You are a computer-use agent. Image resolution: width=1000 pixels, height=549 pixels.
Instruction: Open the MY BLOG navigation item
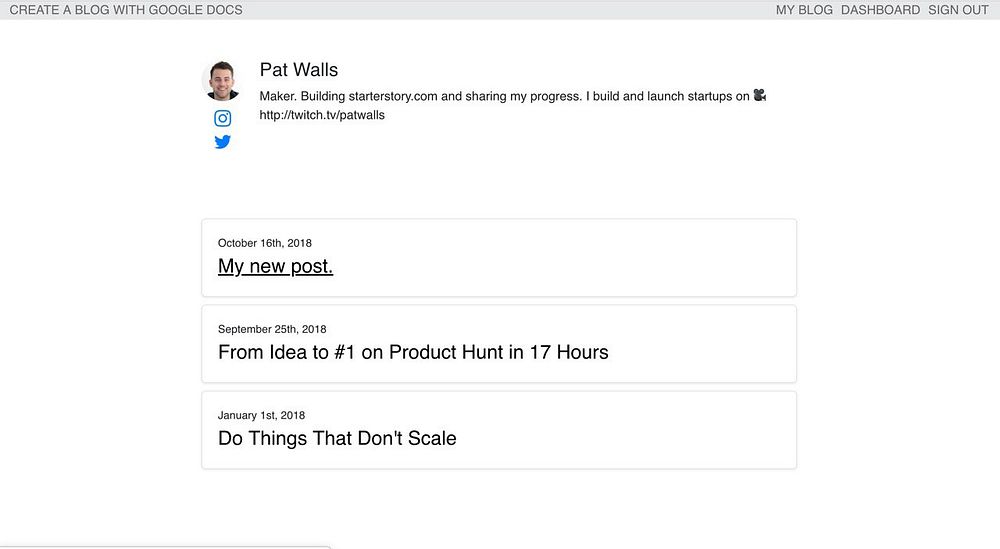[804, 10]
